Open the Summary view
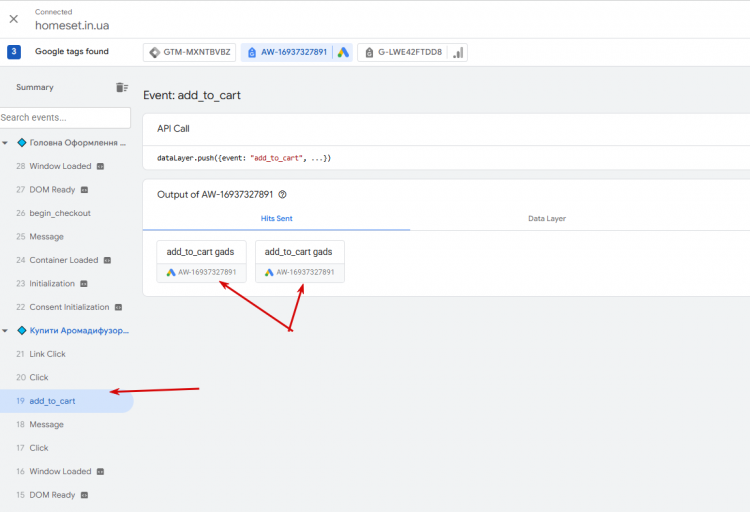This screenshot has height=512, width=750. [35, 87]
